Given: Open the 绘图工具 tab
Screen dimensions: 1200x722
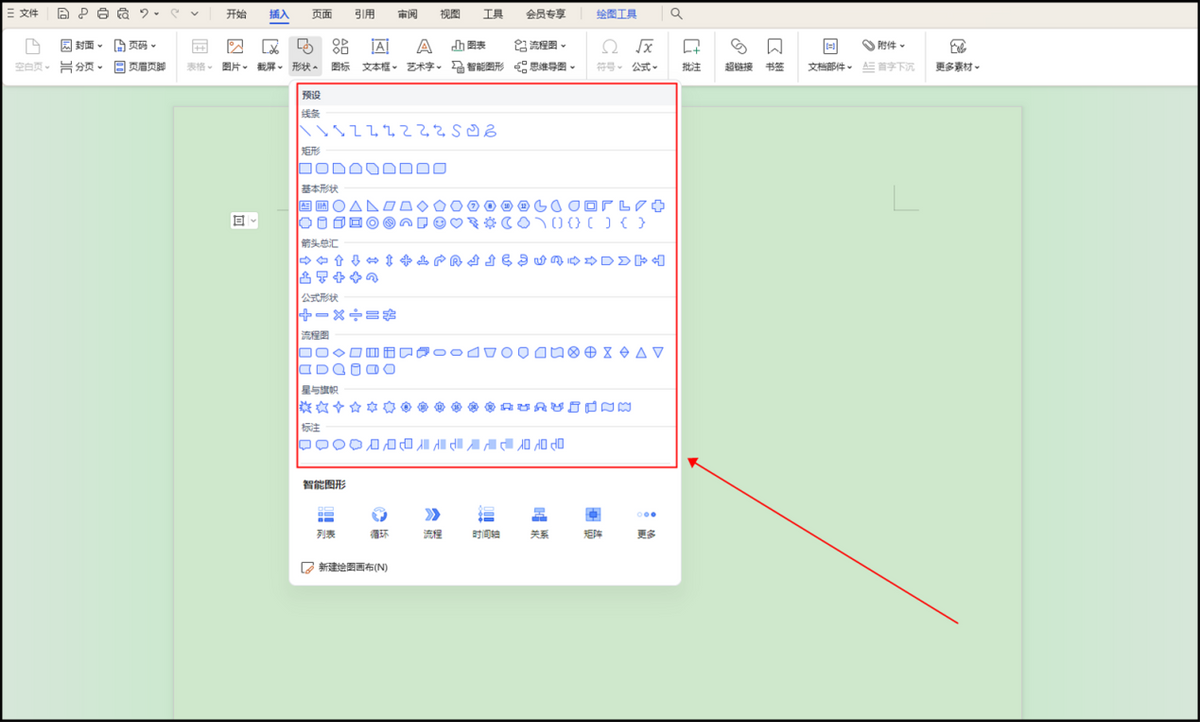Looking at the screenshot, I should [616, 14].
